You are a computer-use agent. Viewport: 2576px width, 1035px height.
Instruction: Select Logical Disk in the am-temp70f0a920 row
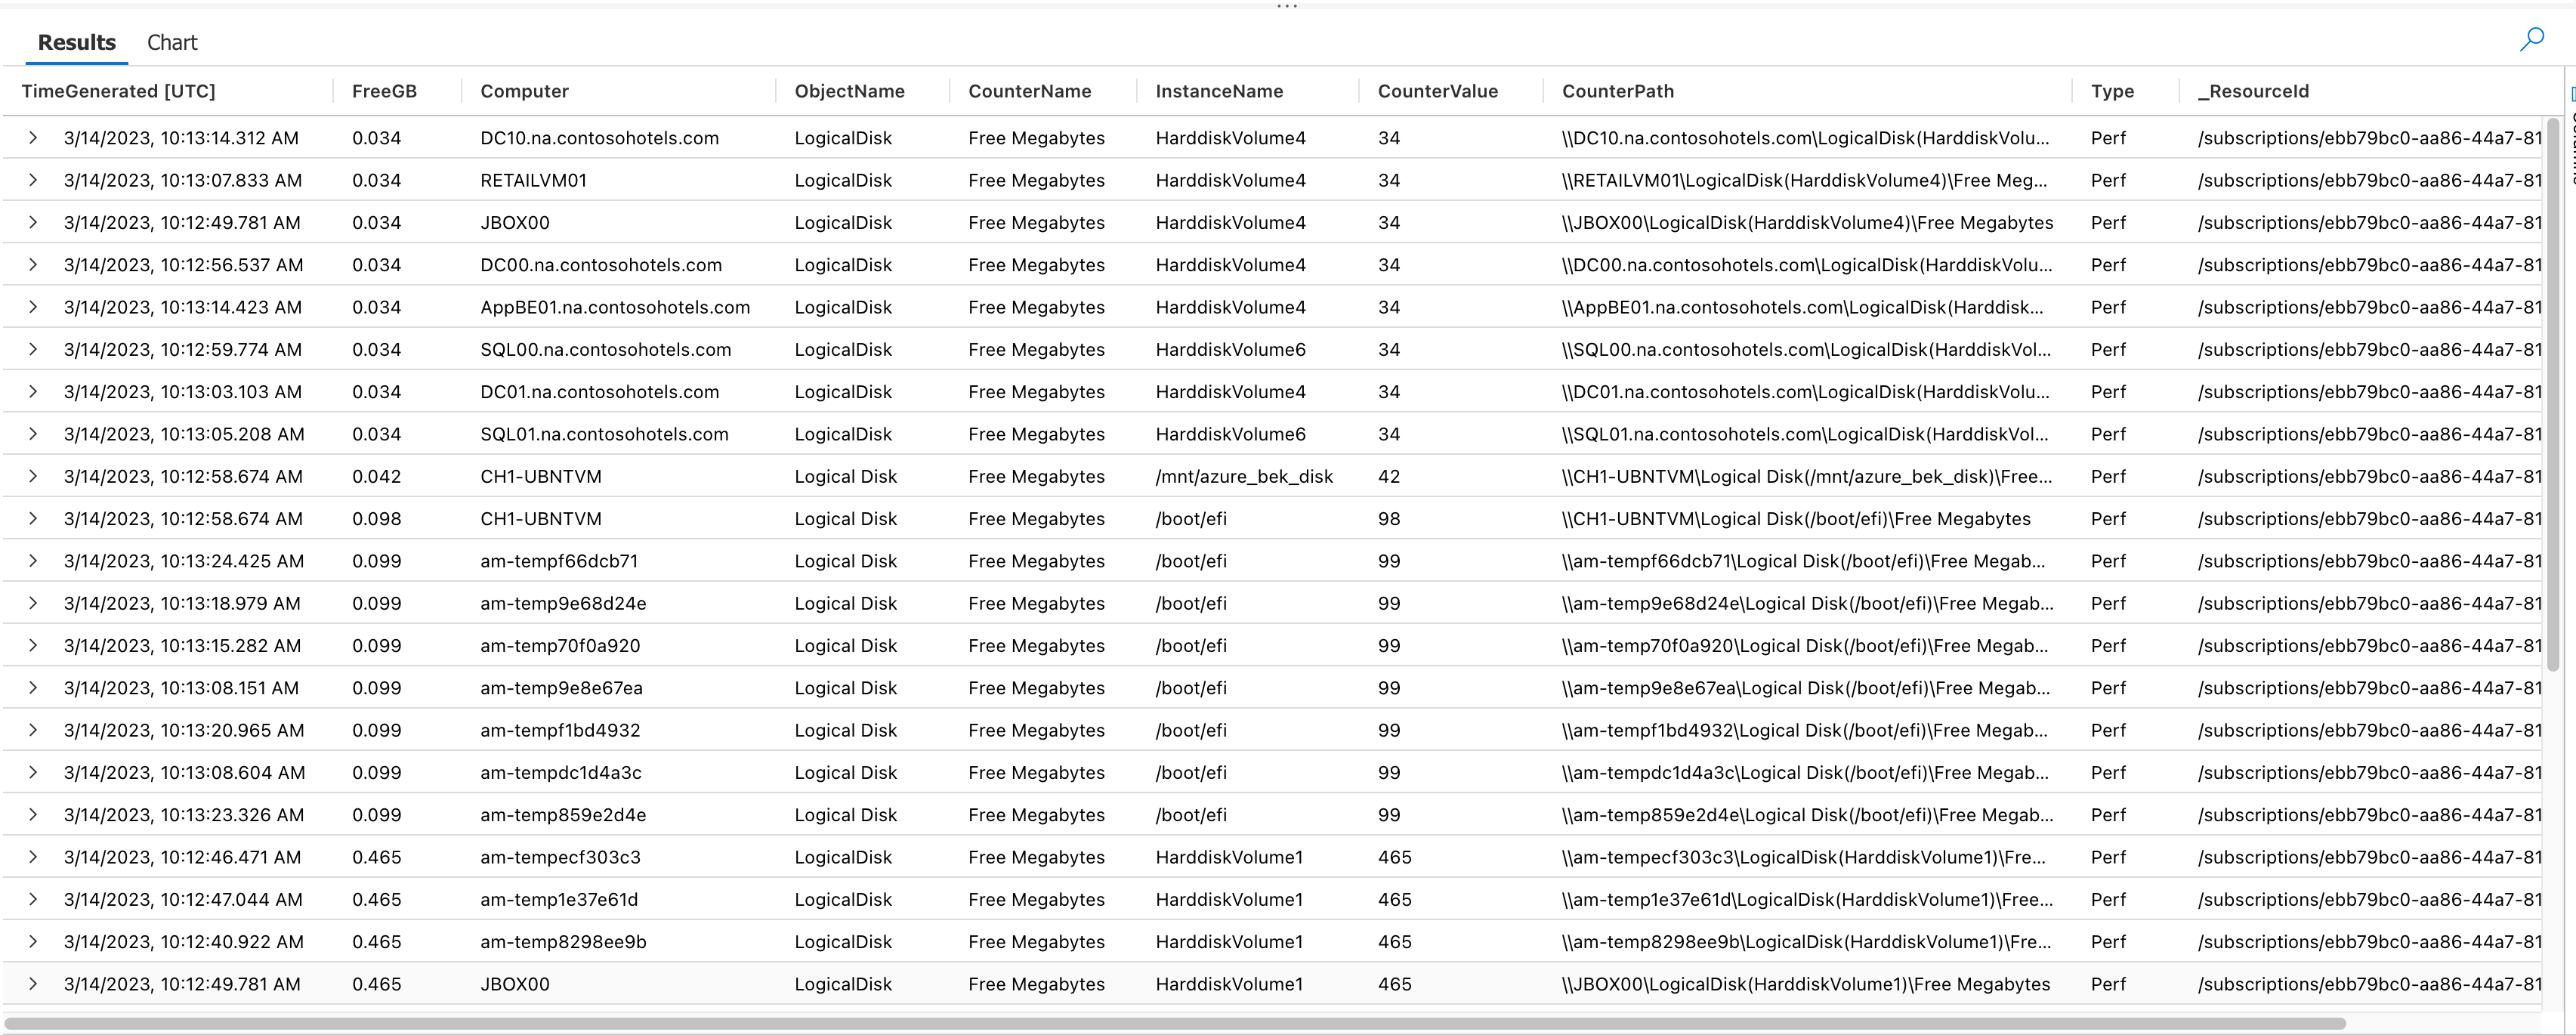click(x=845, y=646)
